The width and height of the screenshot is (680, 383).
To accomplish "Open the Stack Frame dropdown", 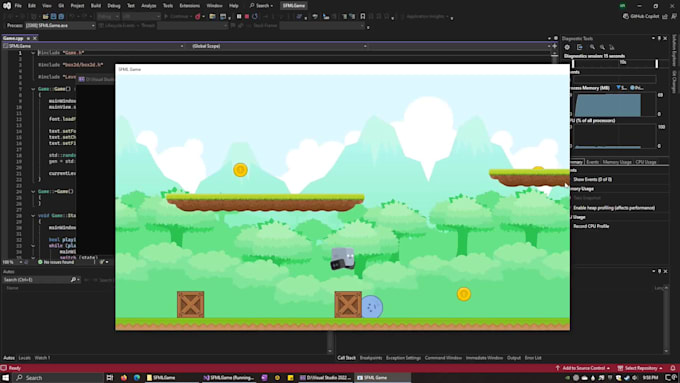I will tap(322, 26).
